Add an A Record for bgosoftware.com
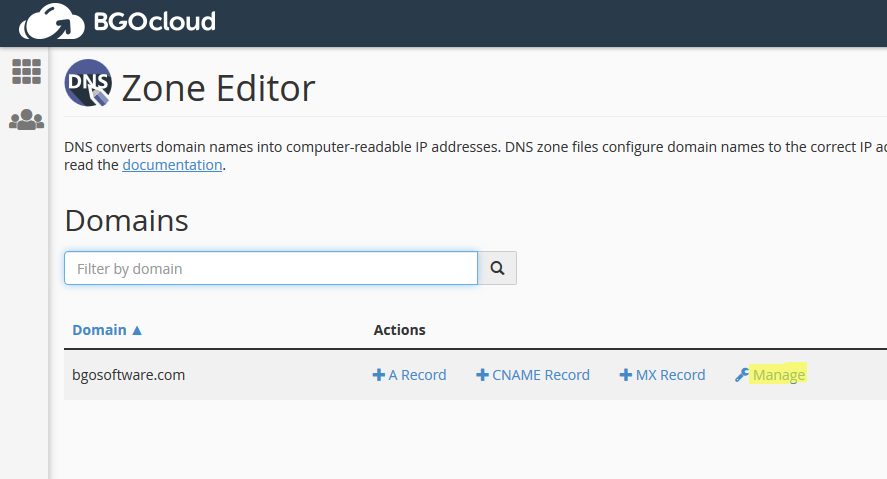The height and width of the screenshot is (479, 887). [x=410, y=375]
